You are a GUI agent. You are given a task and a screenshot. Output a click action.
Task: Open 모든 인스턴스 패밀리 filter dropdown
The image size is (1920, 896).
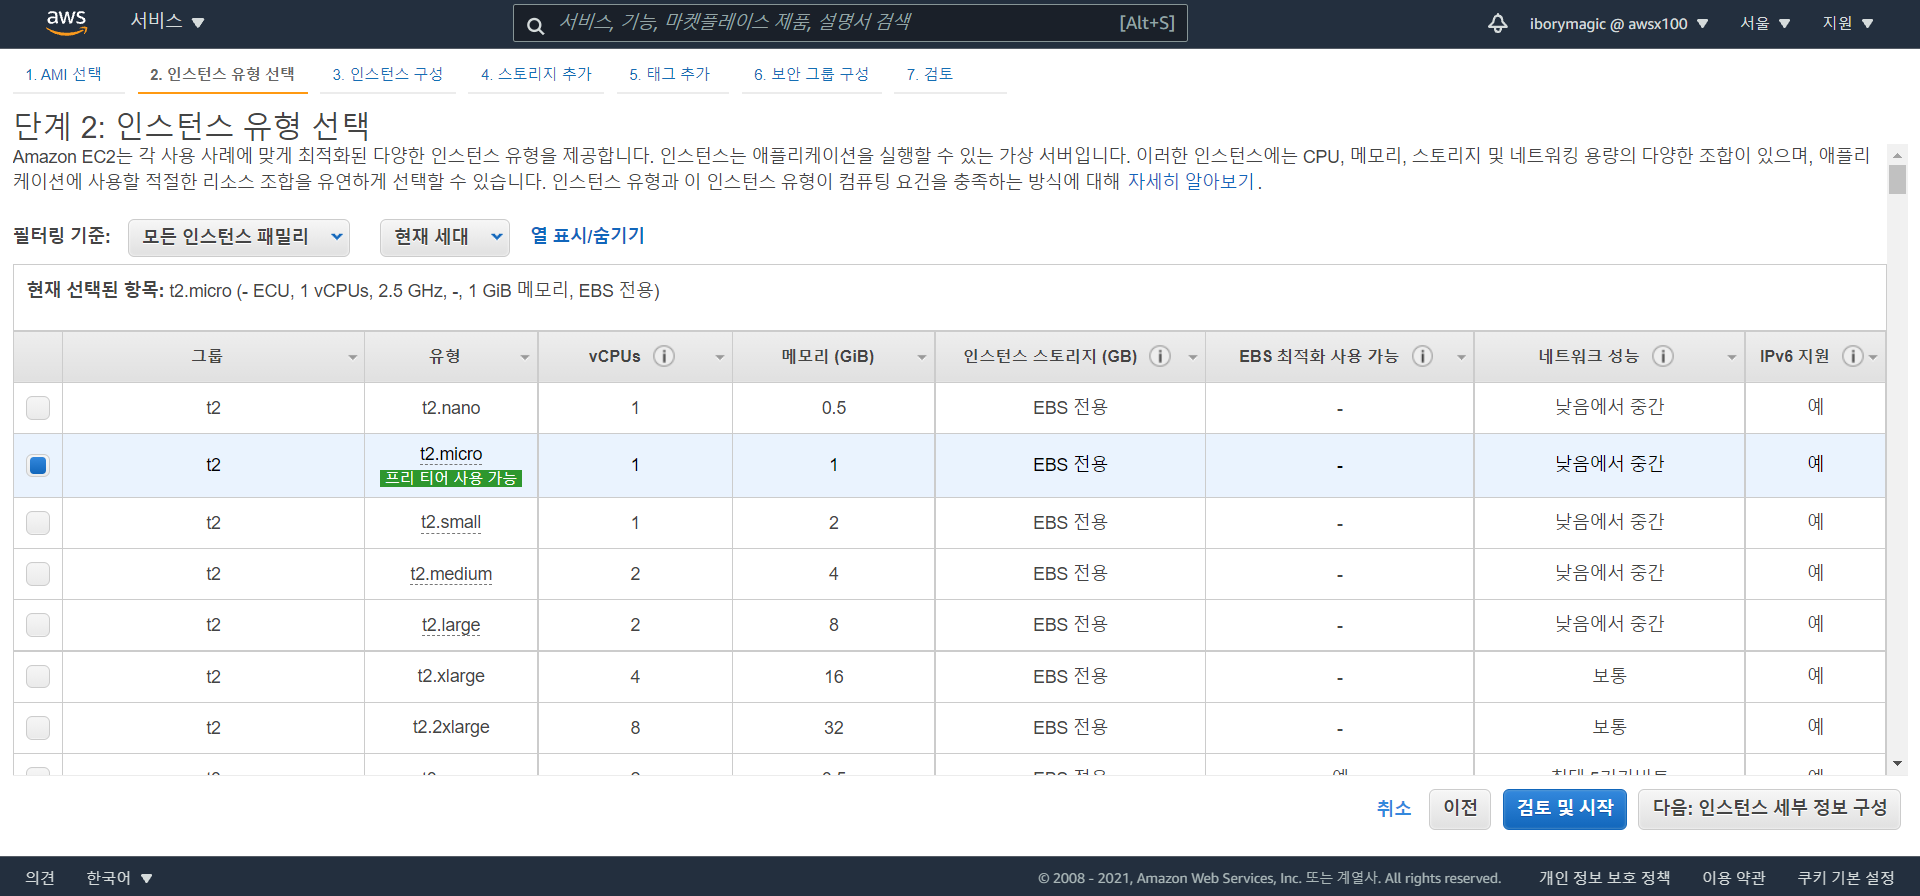click(239, 237)
